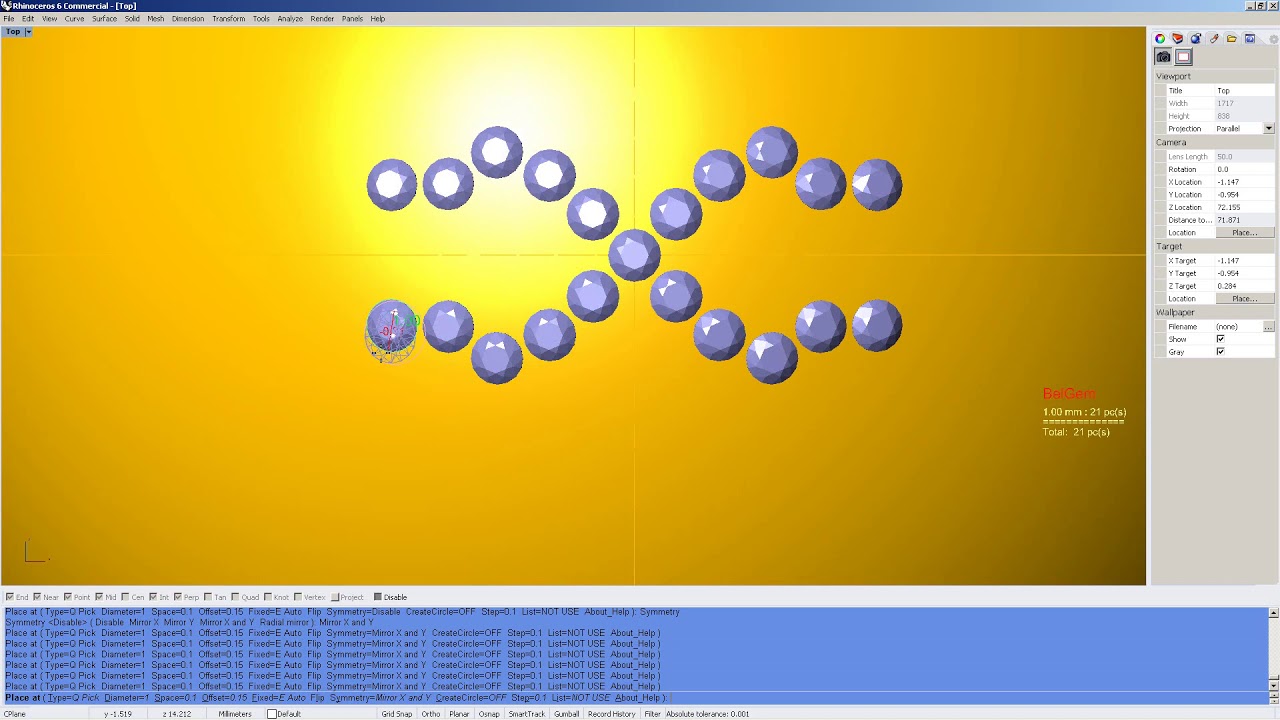The width and height of the screenshot is (1280, 720).
Task: Toggle the Perp osnap checkbox
Action: [178, 597]
